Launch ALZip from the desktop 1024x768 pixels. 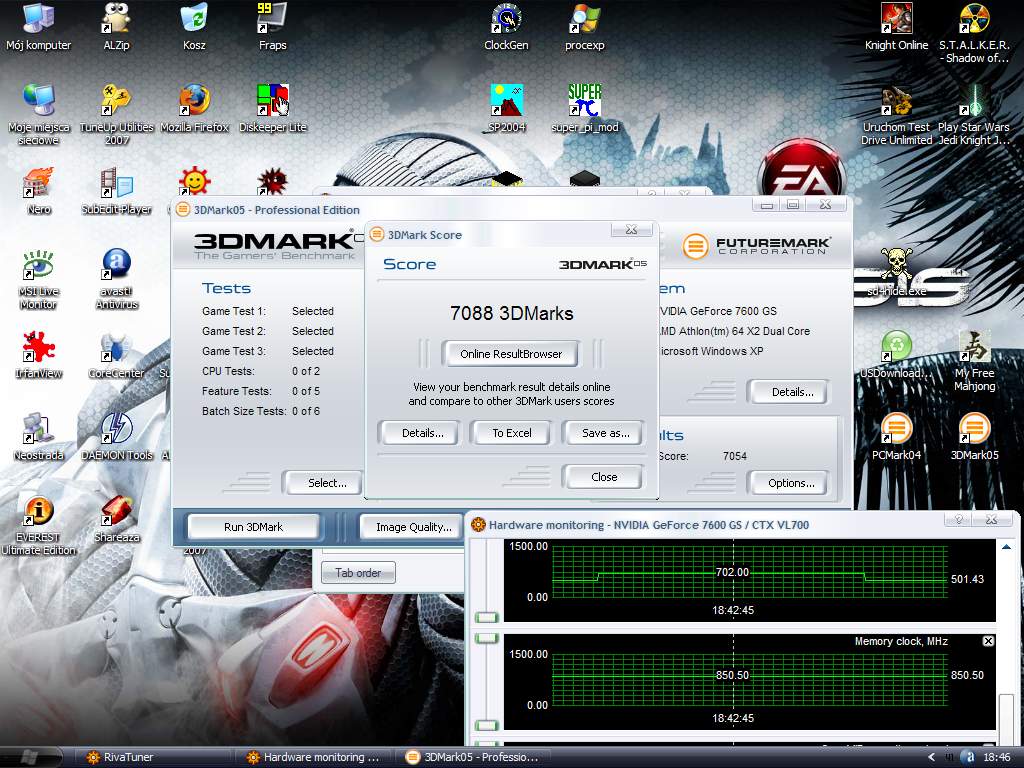click(116, 27)
